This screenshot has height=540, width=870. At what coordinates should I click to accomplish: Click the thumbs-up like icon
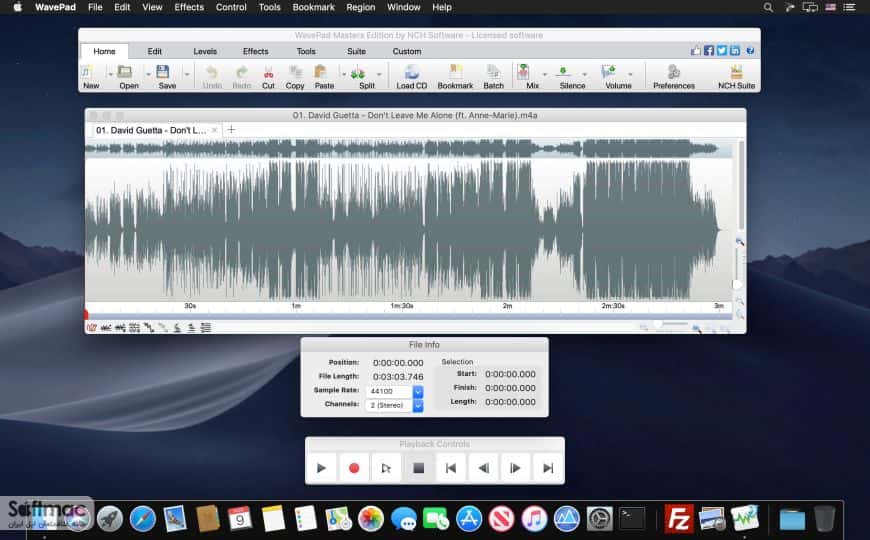[x=696, y=51]
